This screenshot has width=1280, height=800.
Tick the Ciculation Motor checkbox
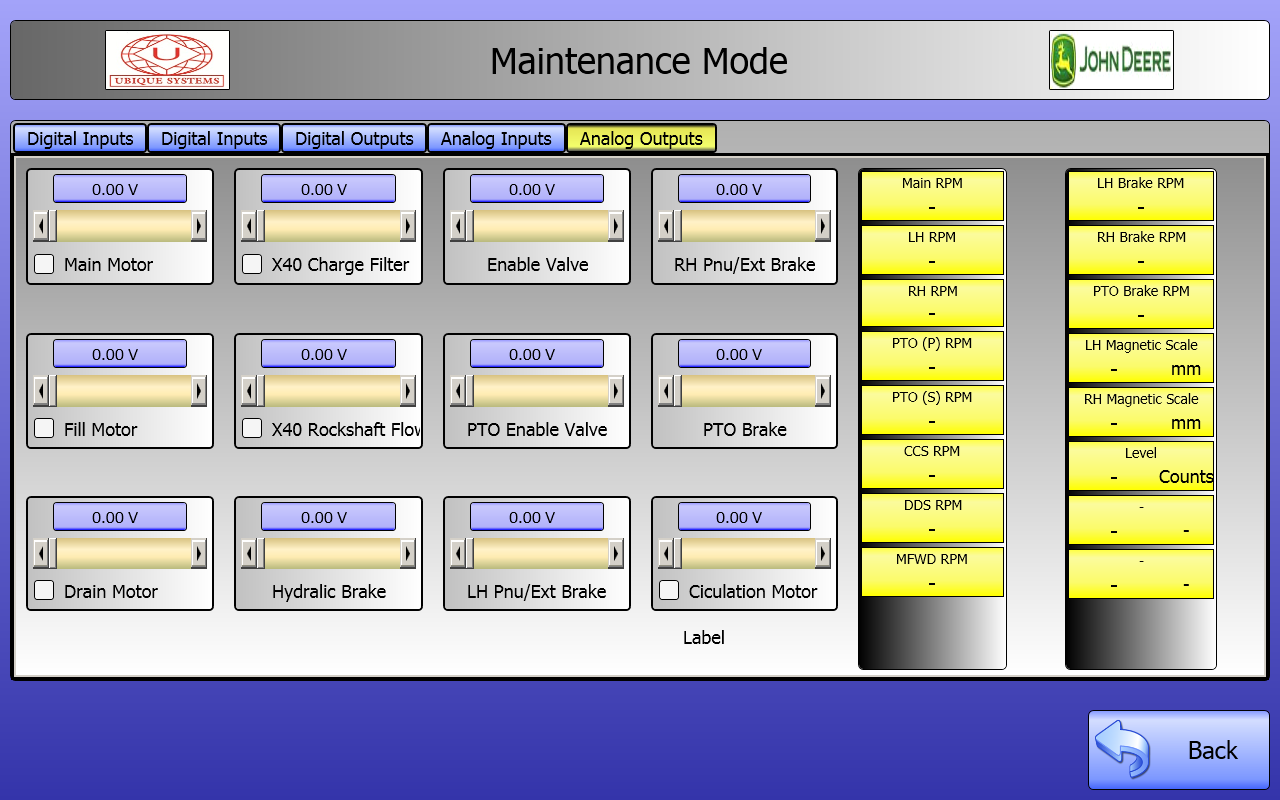pyautogui.click(x=669, y=590)
